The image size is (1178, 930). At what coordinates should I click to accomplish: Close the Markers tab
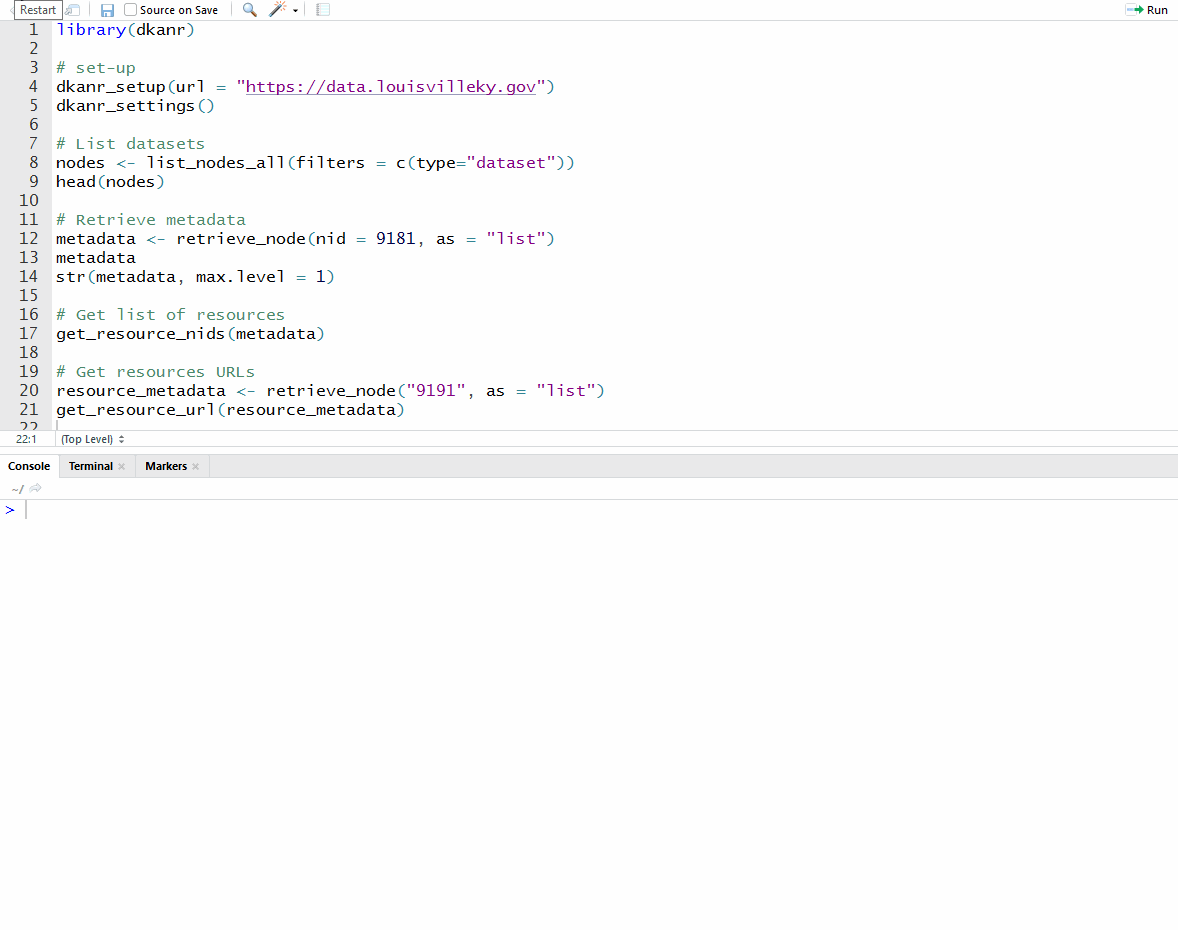tap(196, 467)
